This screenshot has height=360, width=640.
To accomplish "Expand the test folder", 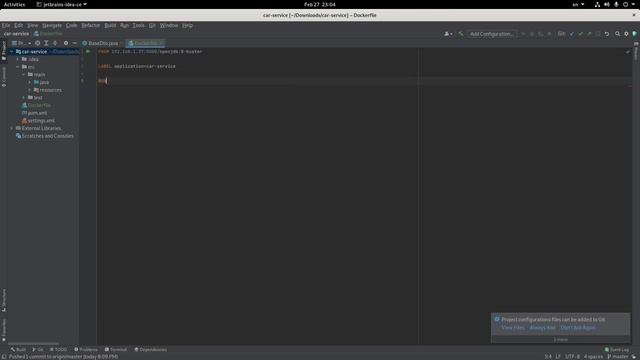I will click(x=24, y=98).
